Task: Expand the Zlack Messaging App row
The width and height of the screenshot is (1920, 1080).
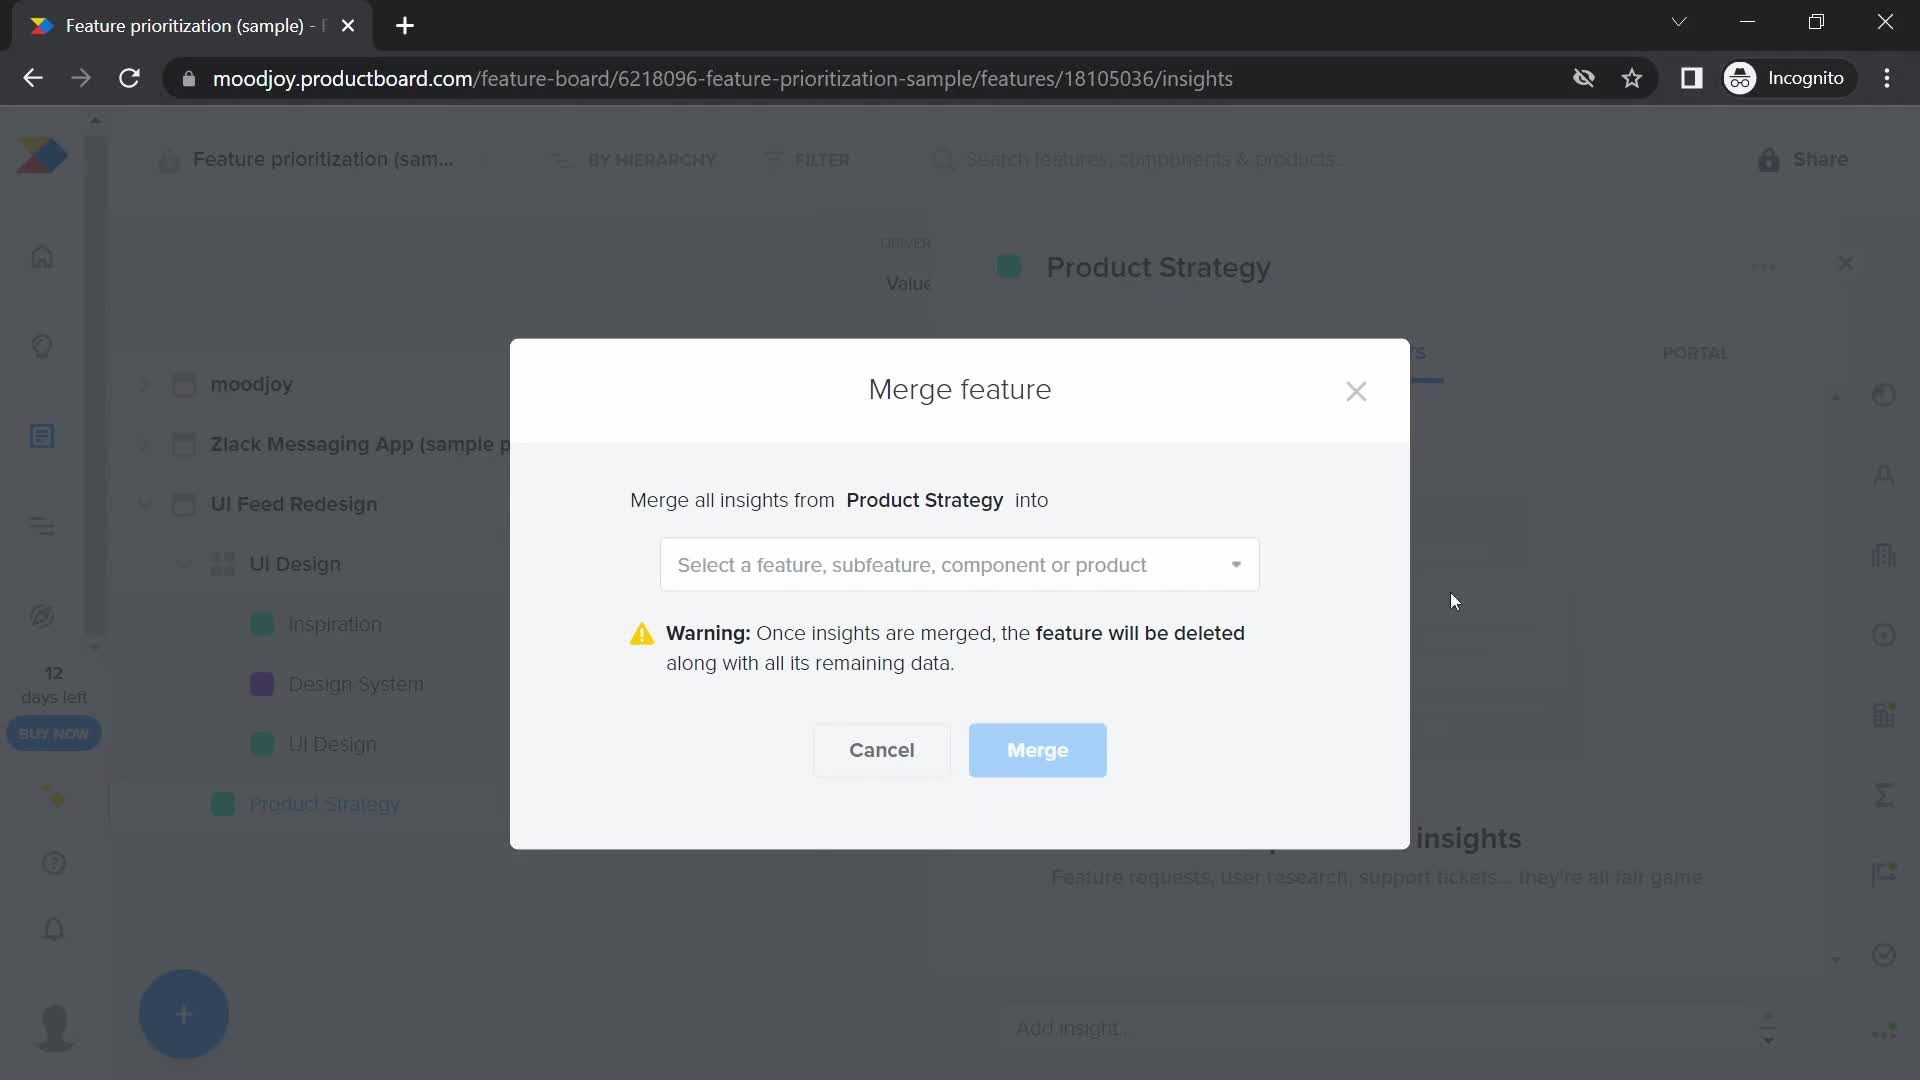Action: [x=144, y=444]
